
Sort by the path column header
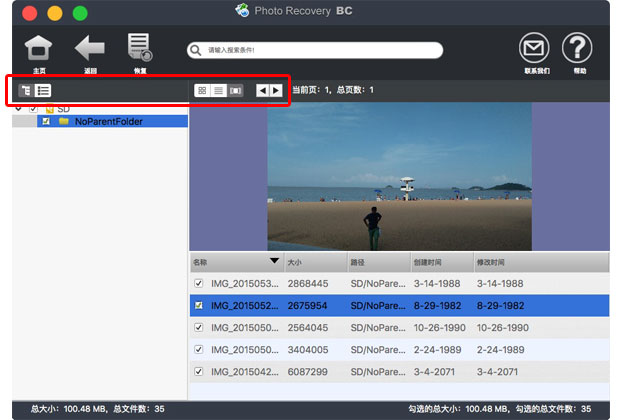[x=379, y=262]
